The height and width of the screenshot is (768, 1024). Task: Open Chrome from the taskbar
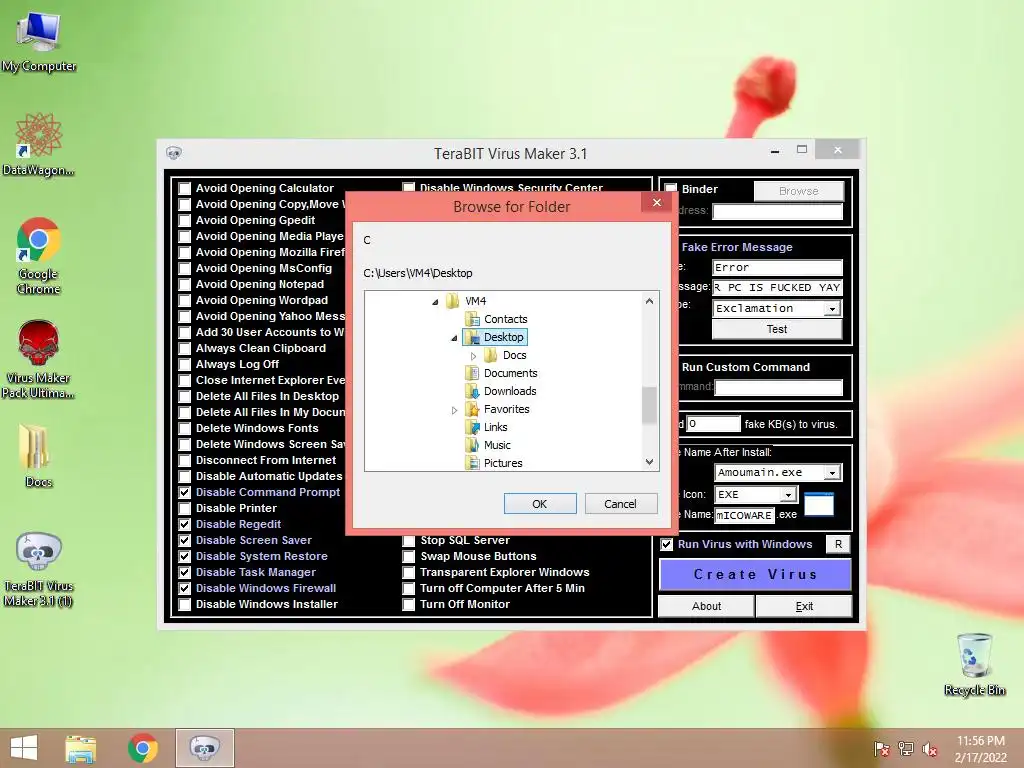[x=143, y=748]
